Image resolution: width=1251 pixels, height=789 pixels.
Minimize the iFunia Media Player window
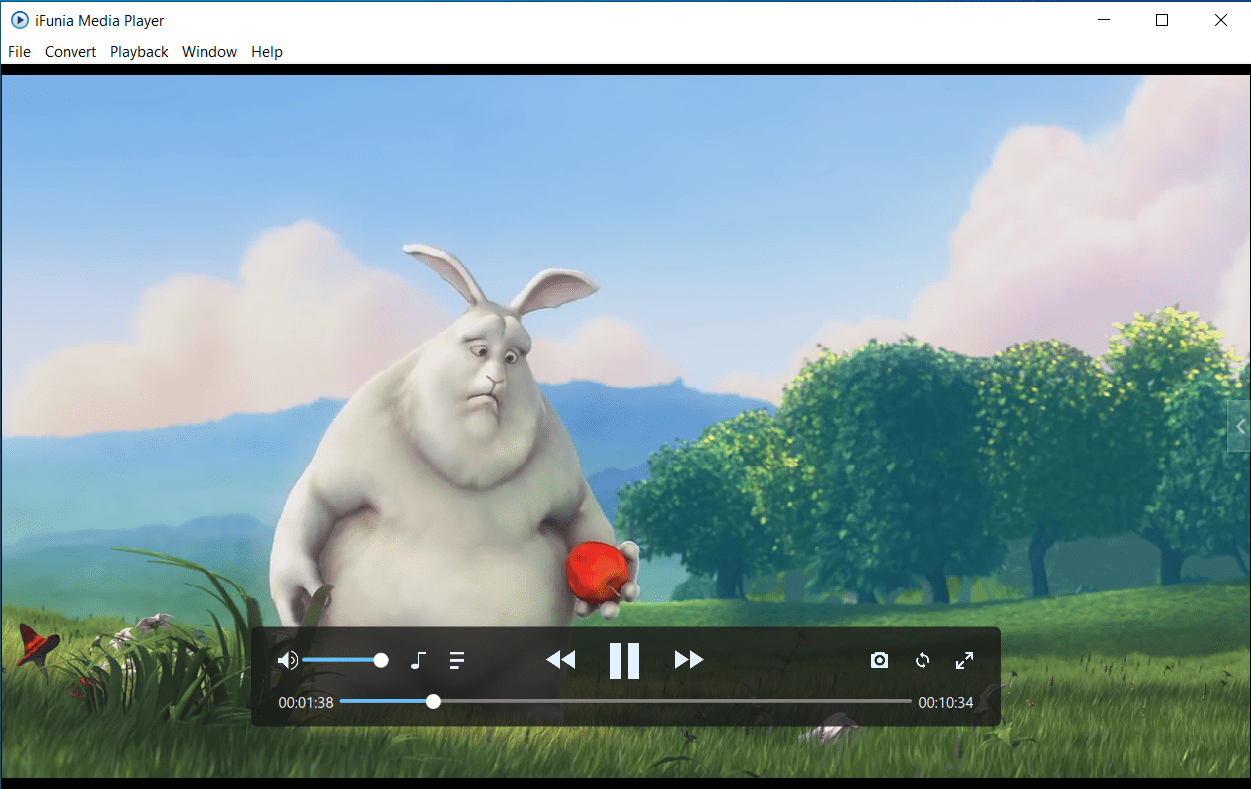click(1104, 20)
